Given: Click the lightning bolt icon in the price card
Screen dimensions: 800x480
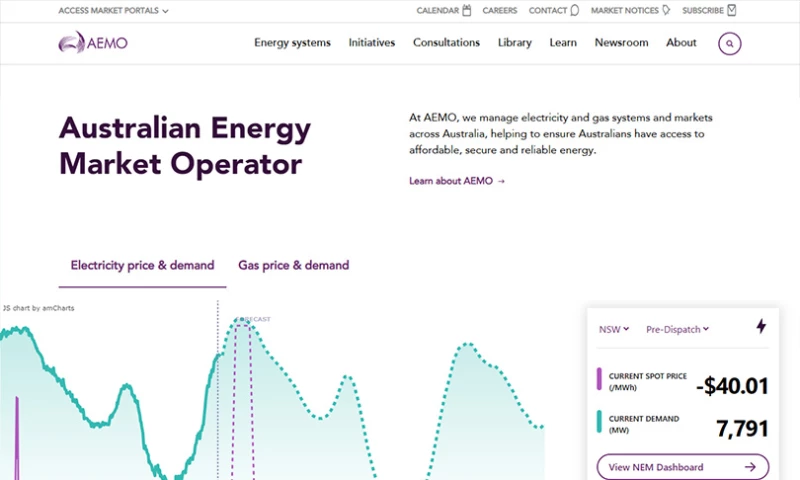Looking at the screenshot, I should tap(761, 326).
